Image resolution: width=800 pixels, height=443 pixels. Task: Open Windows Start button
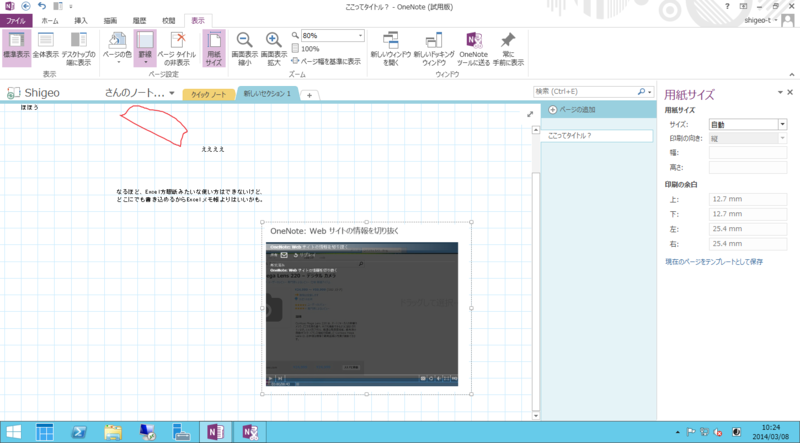(14, 432)
